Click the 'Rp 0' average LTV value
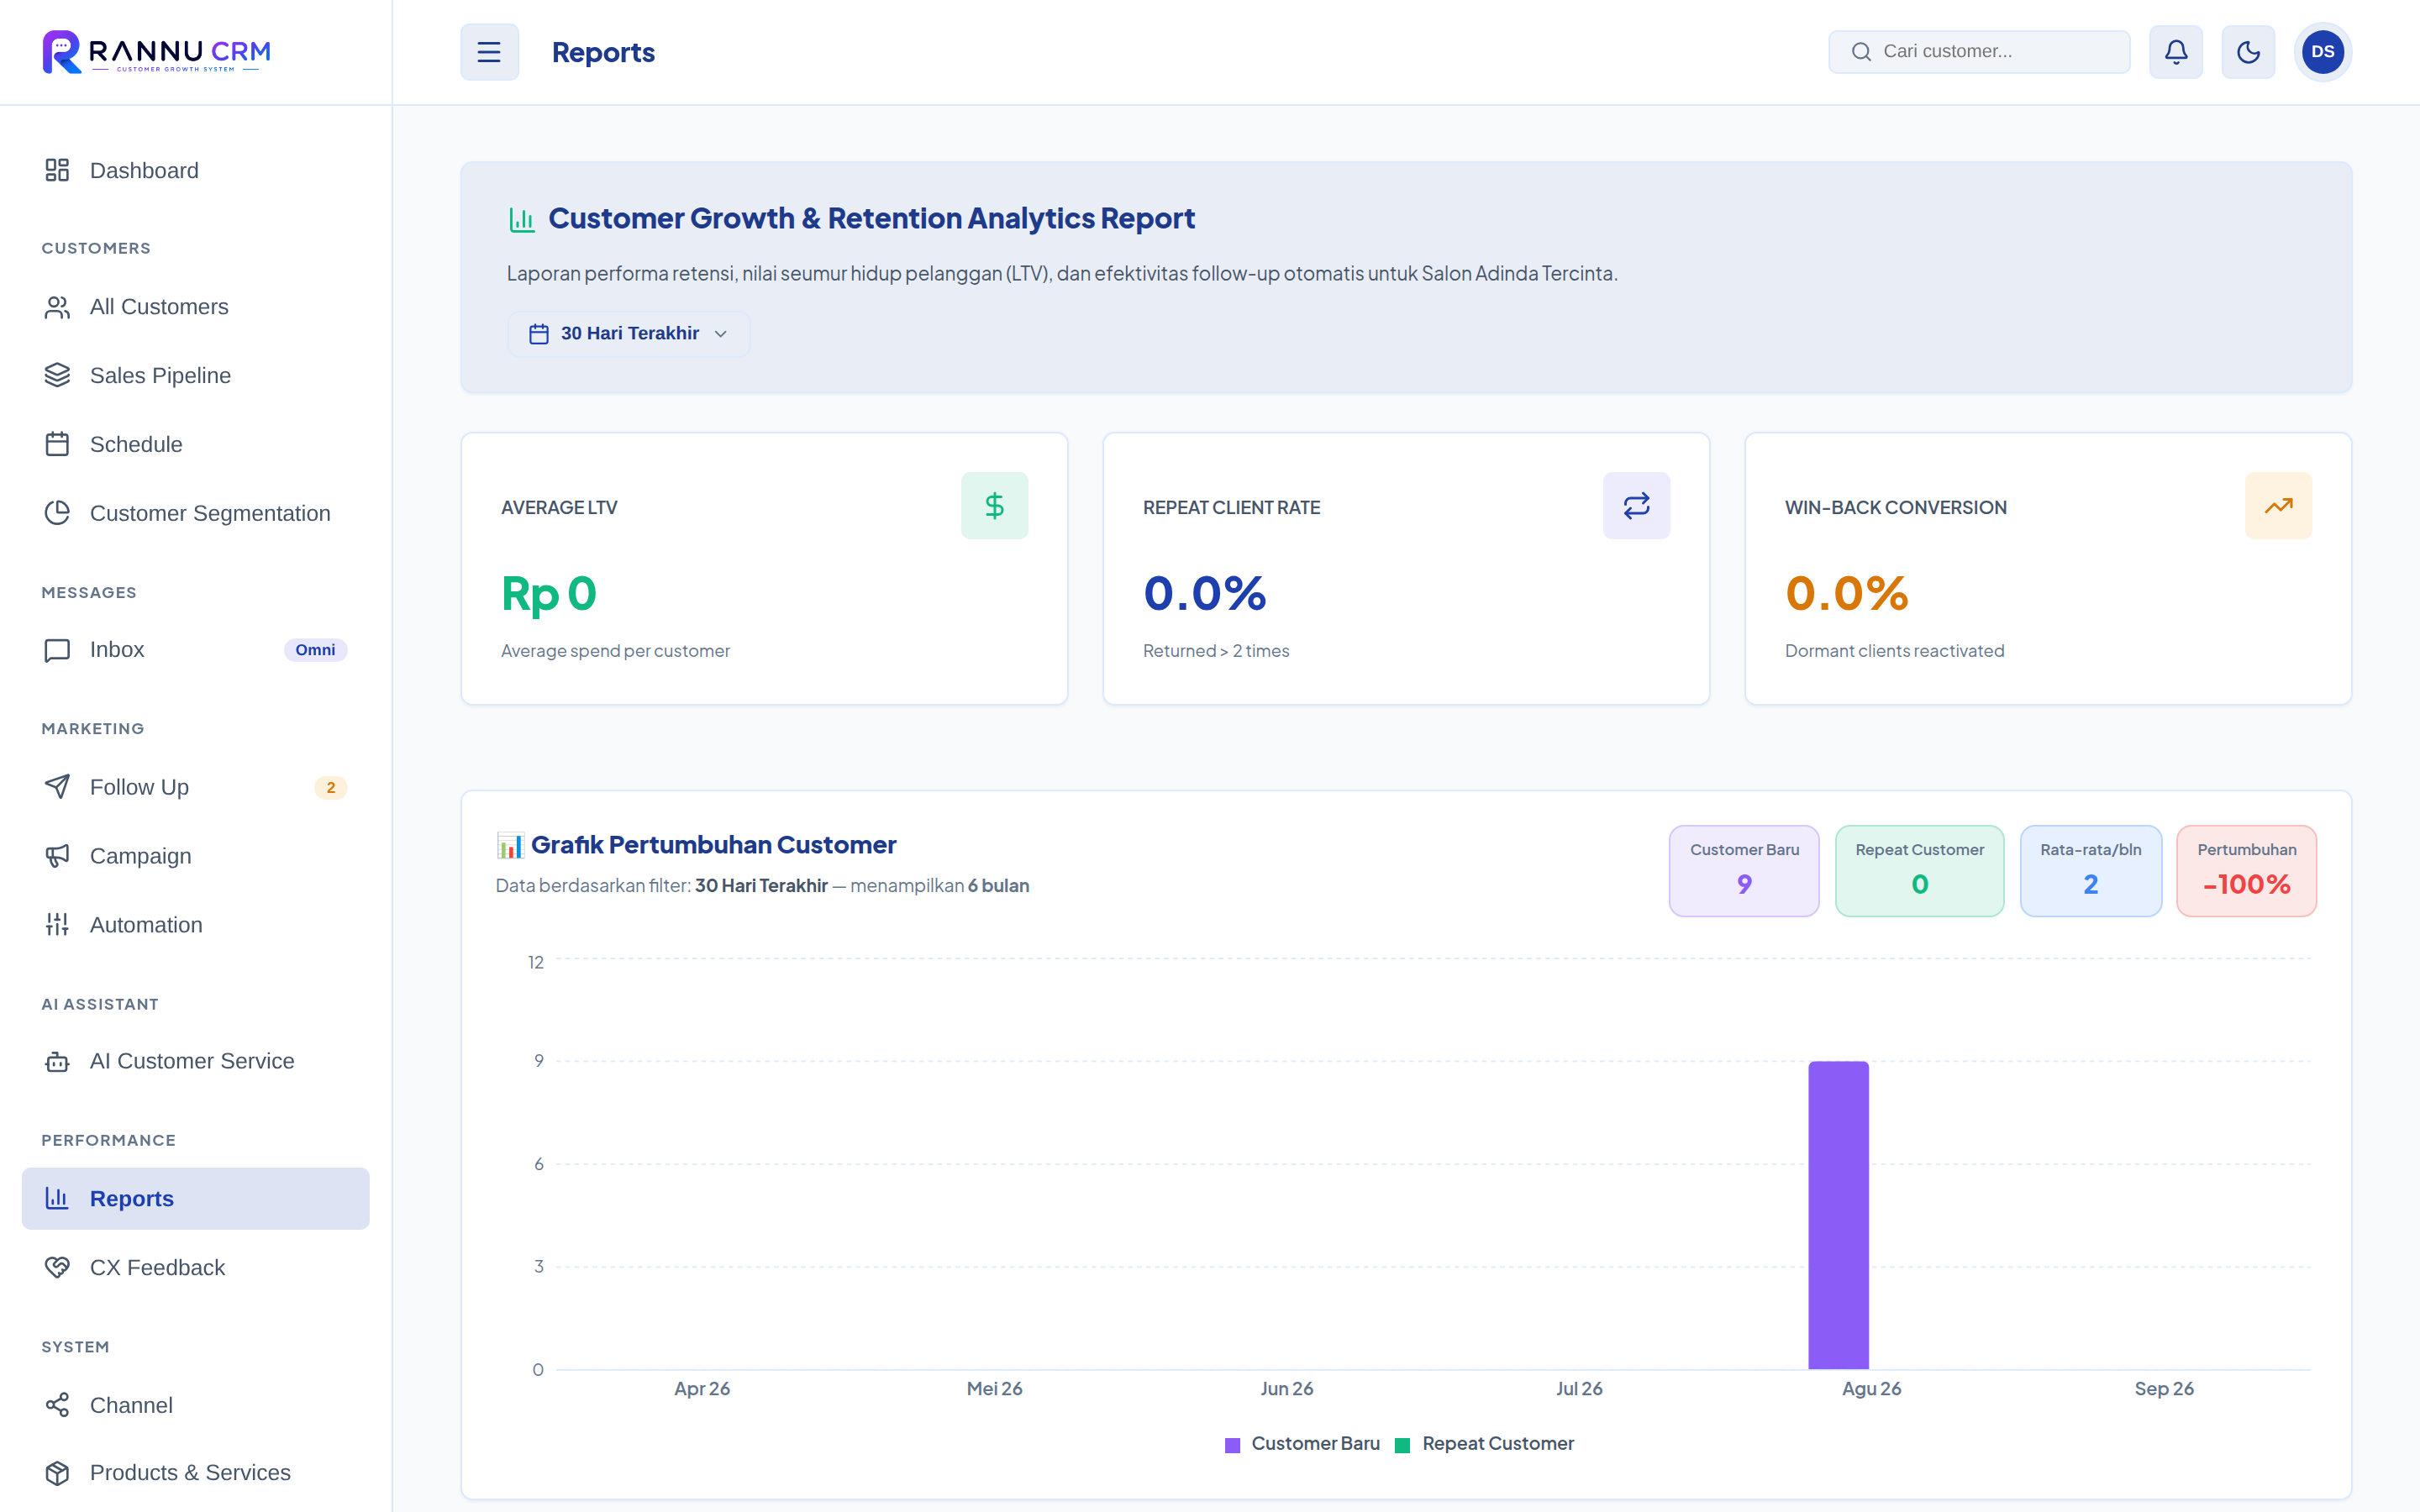2420x1512 pixels. point(549,594)
